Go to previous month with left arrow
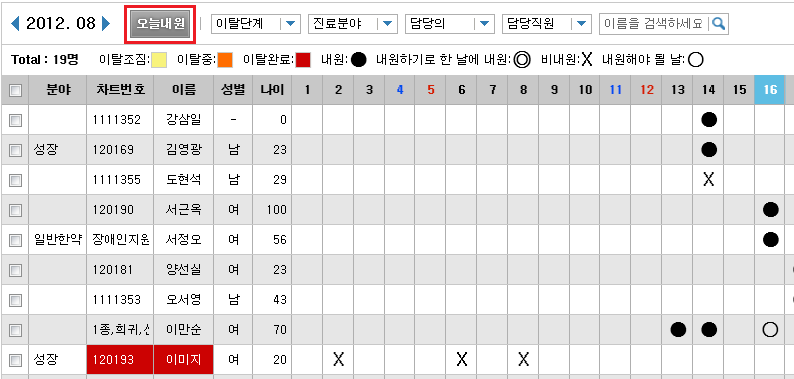Viewport: 794px width, 379px height. coord(16,23)
